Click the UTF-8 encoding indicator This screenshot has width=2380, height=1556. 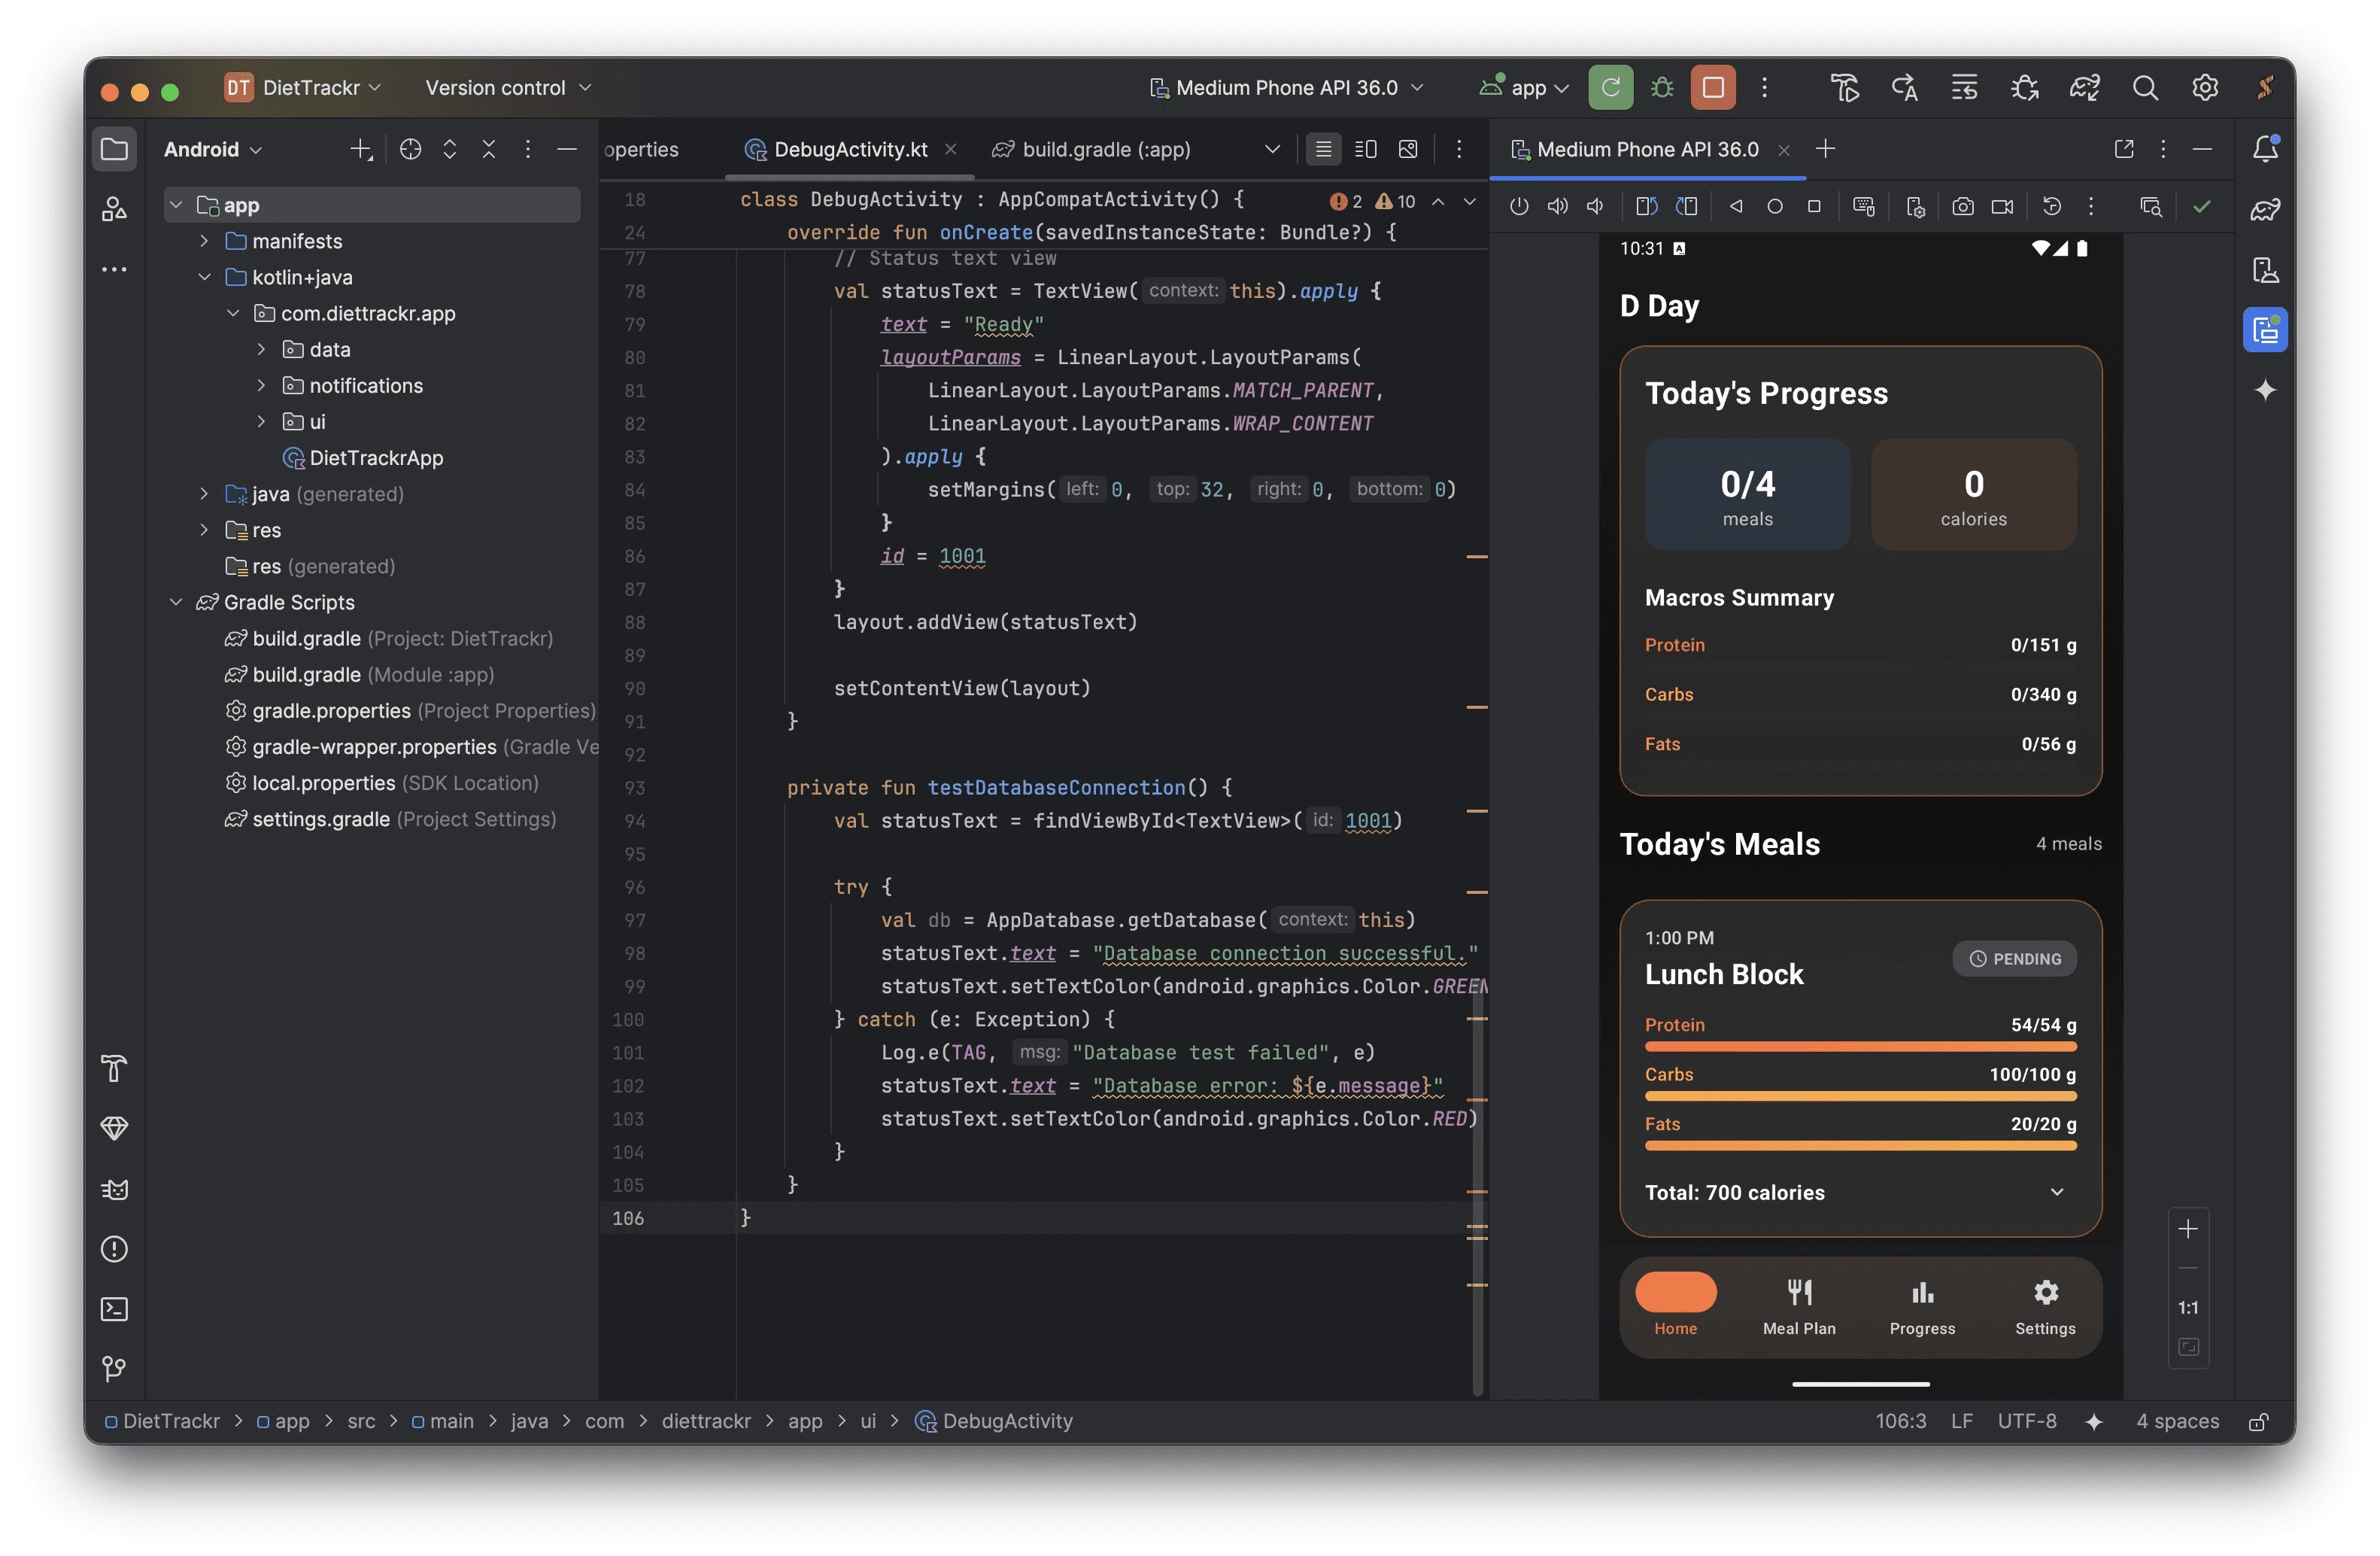point(2026,1421)
